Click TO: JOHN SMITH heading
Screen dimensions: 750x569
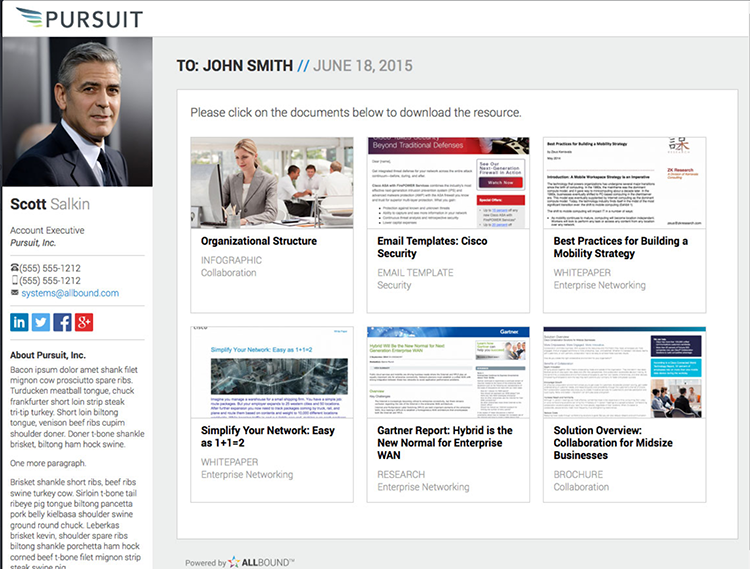[234, 66]
